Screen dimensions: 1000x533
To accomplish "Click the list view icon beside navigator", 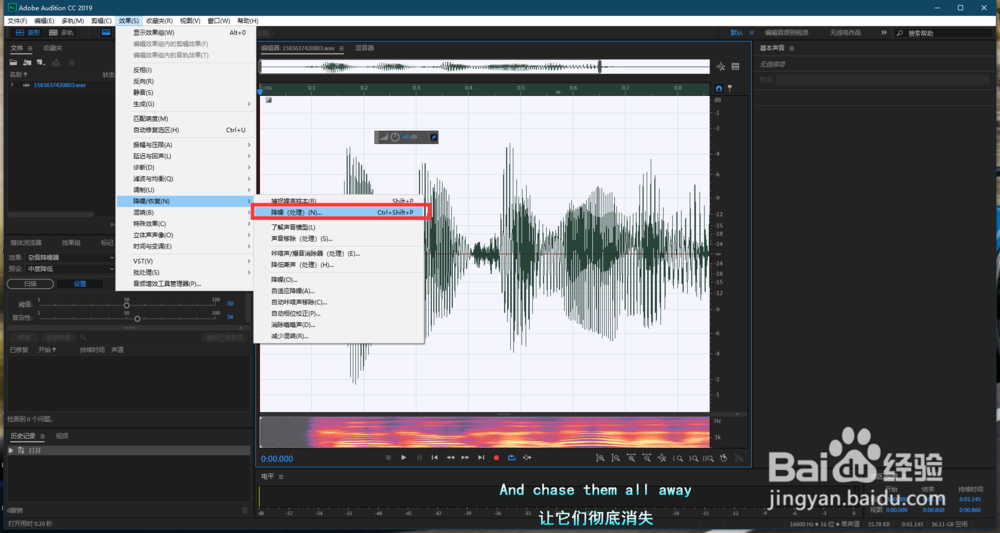I will [735, 66].
